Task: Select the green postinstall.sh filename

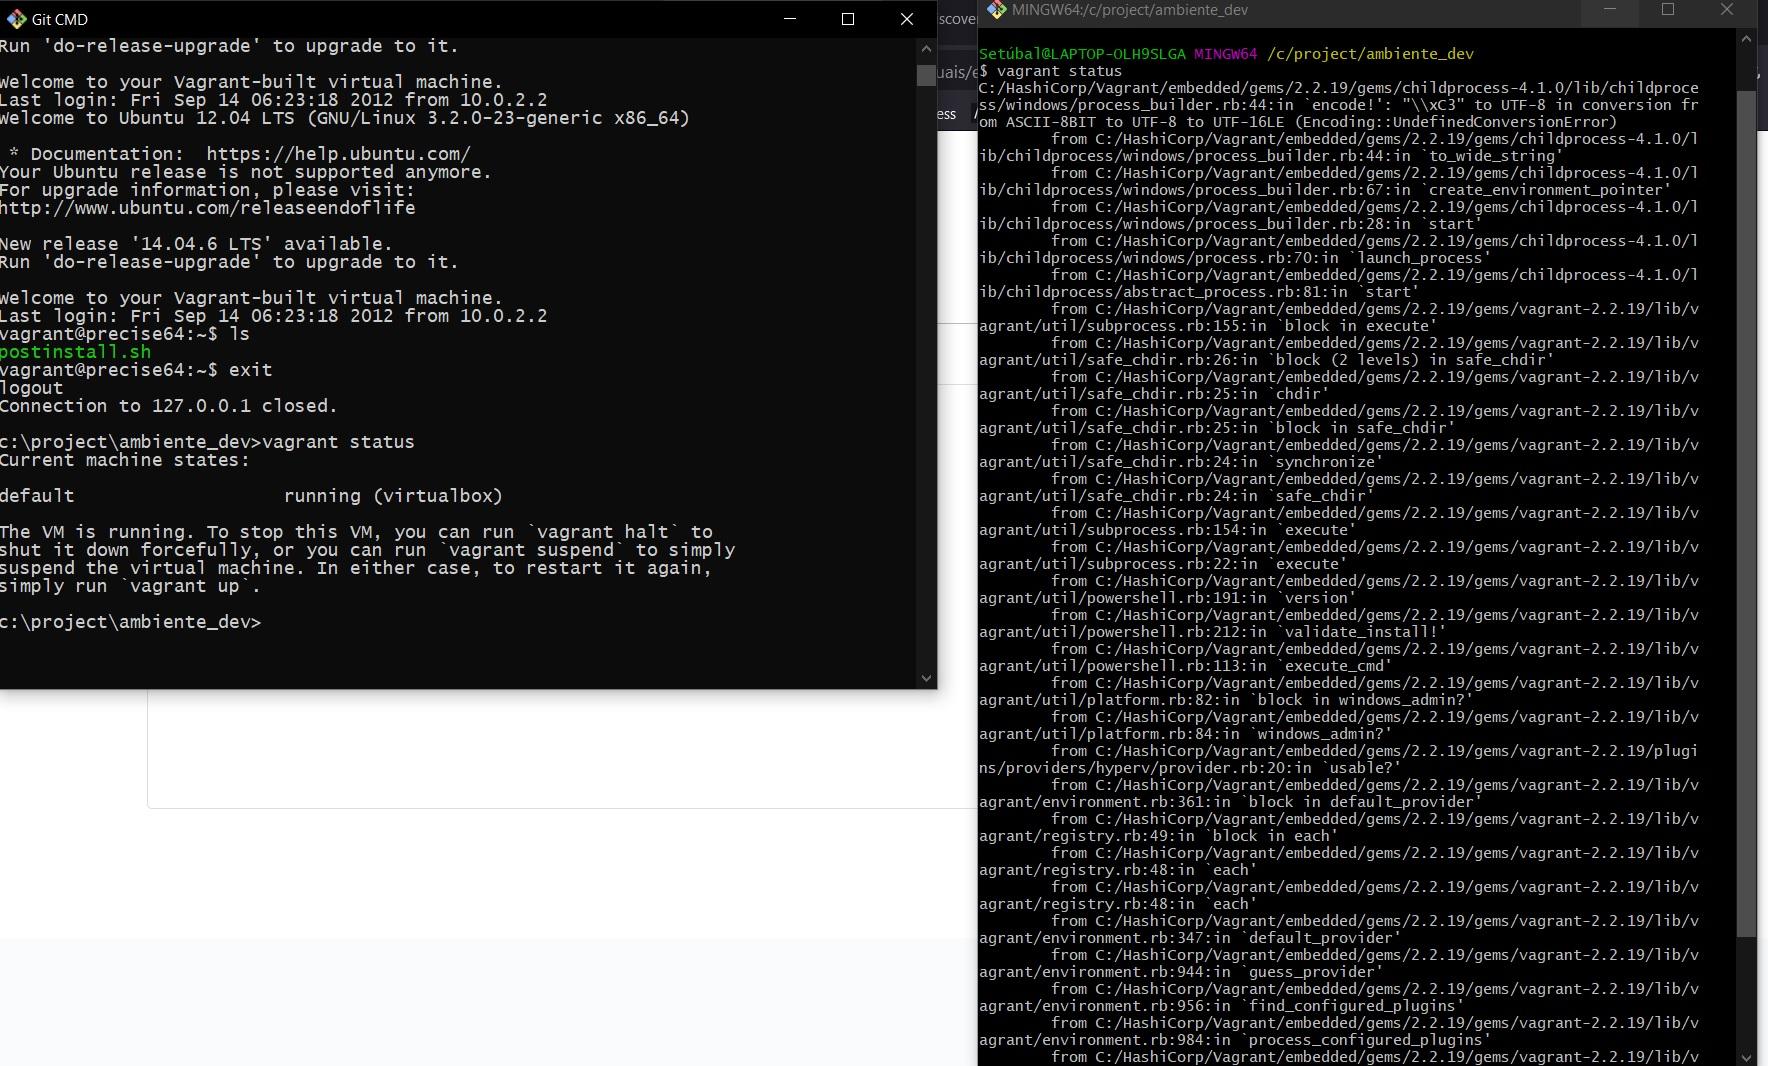Action: pyautogui.click(x=74, y=352)
